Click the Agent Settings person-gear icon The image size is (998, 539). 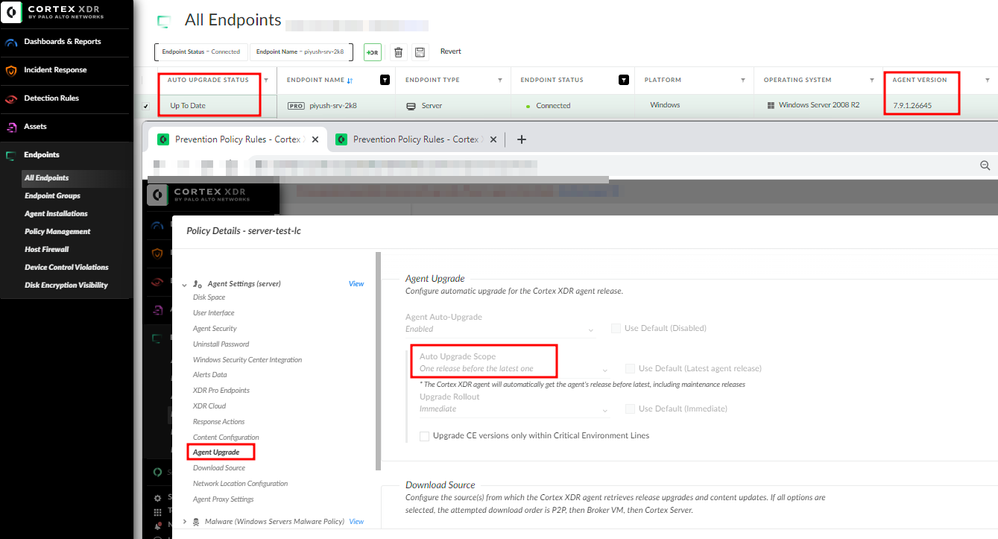197,284
